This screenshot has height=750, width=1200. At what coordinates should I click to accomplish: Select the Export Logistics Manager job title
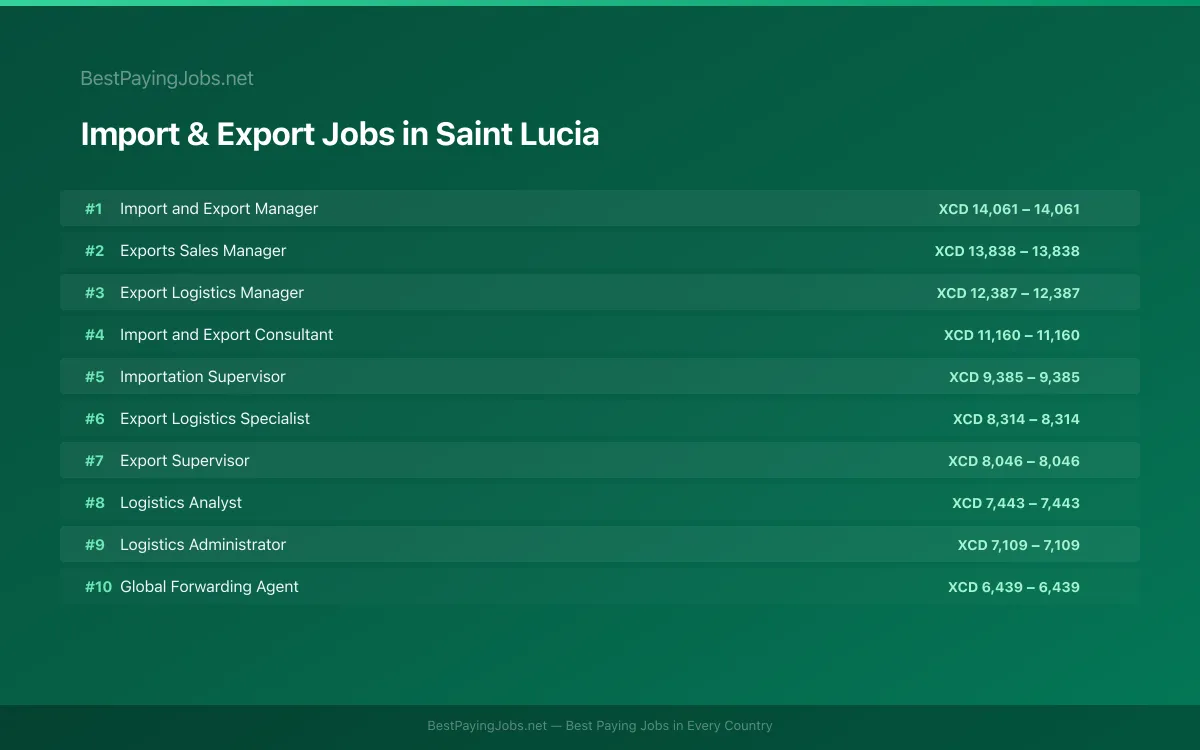[212, 293]
